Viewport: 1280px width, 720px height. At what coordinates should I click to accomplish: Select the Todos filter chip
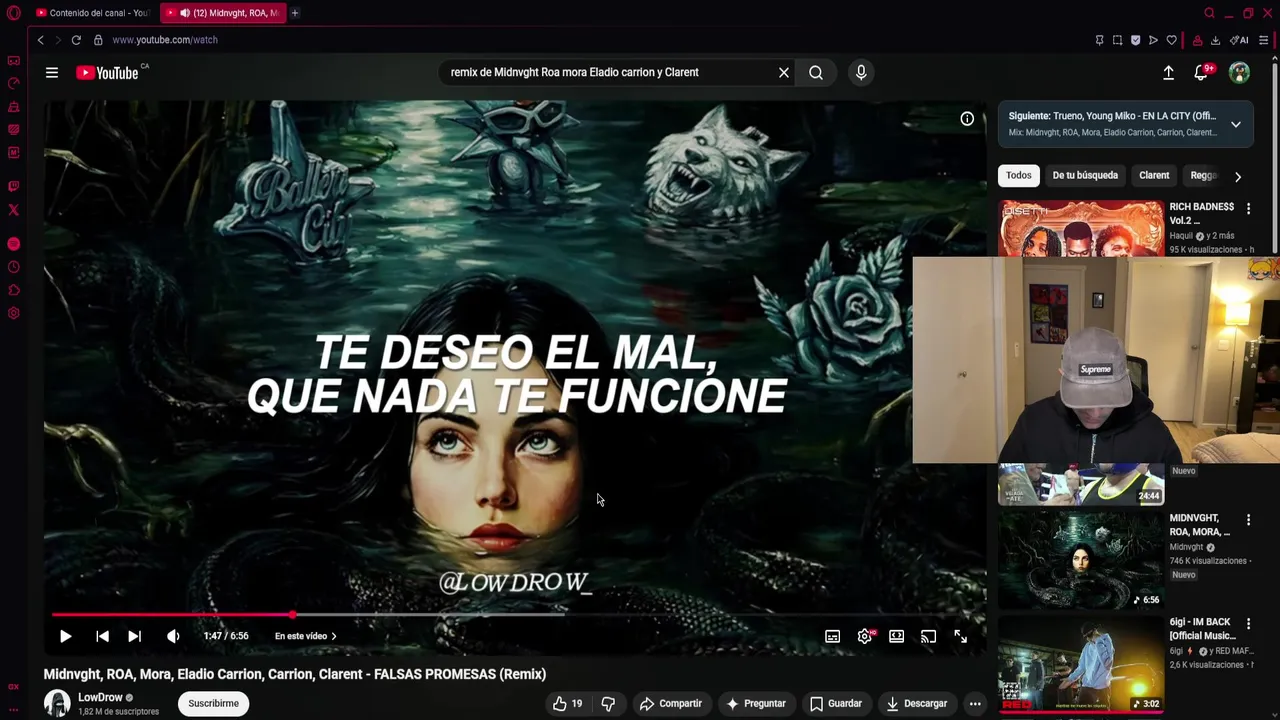click(x=1019, y=176)
